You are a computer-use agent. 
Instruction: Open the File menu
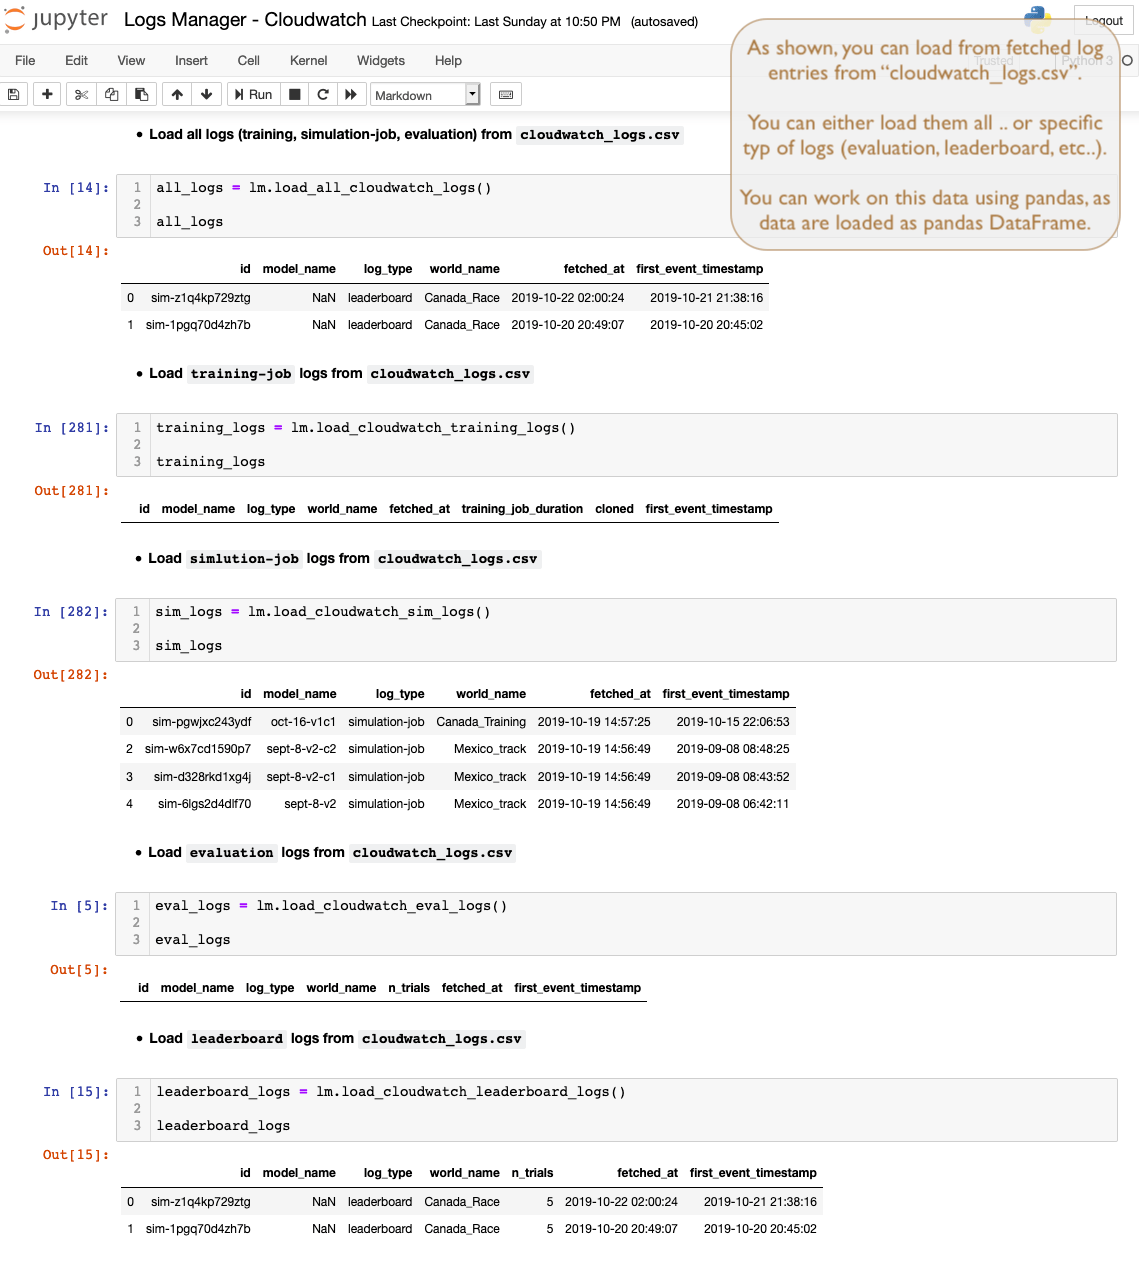tap(25, 60)
